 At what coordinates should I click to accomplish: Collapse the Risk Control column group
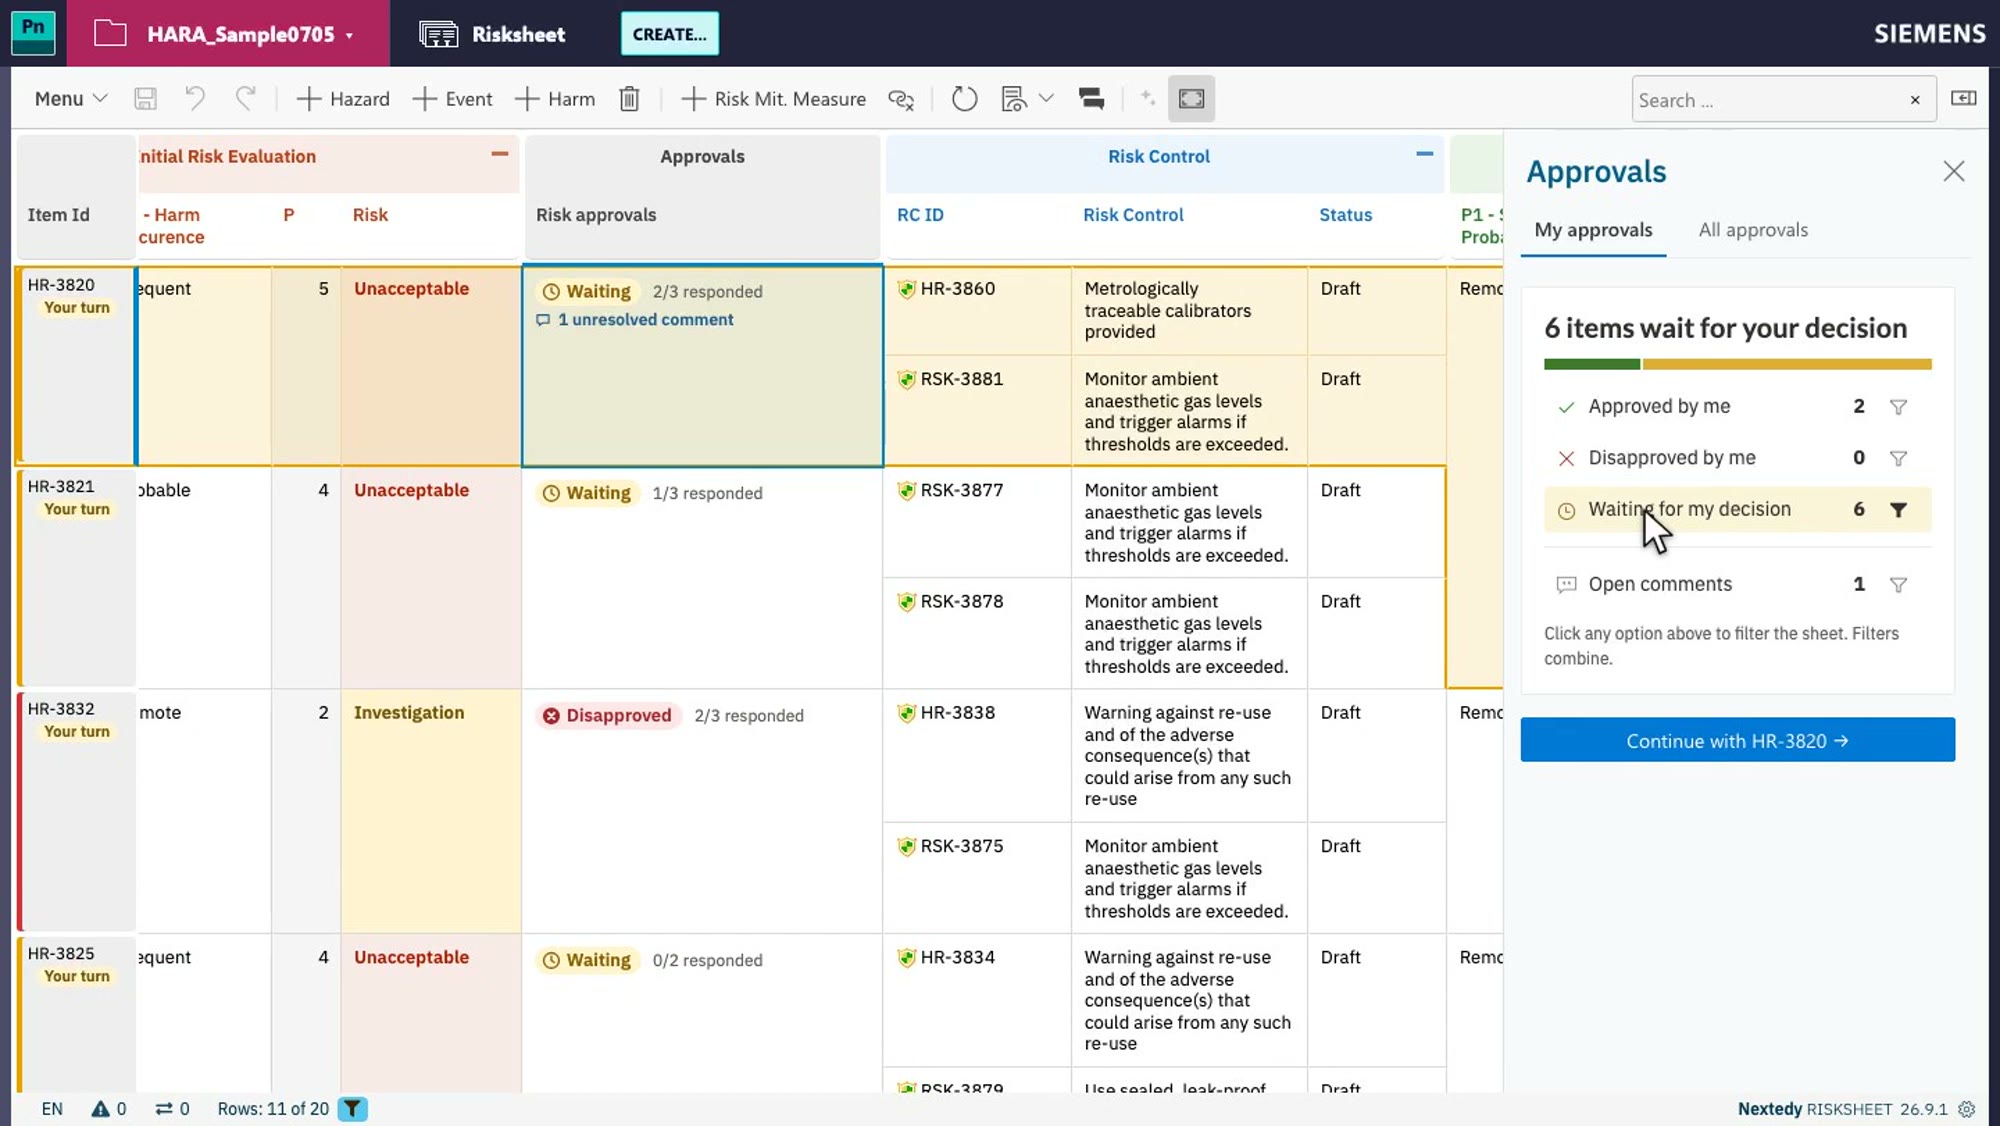(x=1424, y=154)
